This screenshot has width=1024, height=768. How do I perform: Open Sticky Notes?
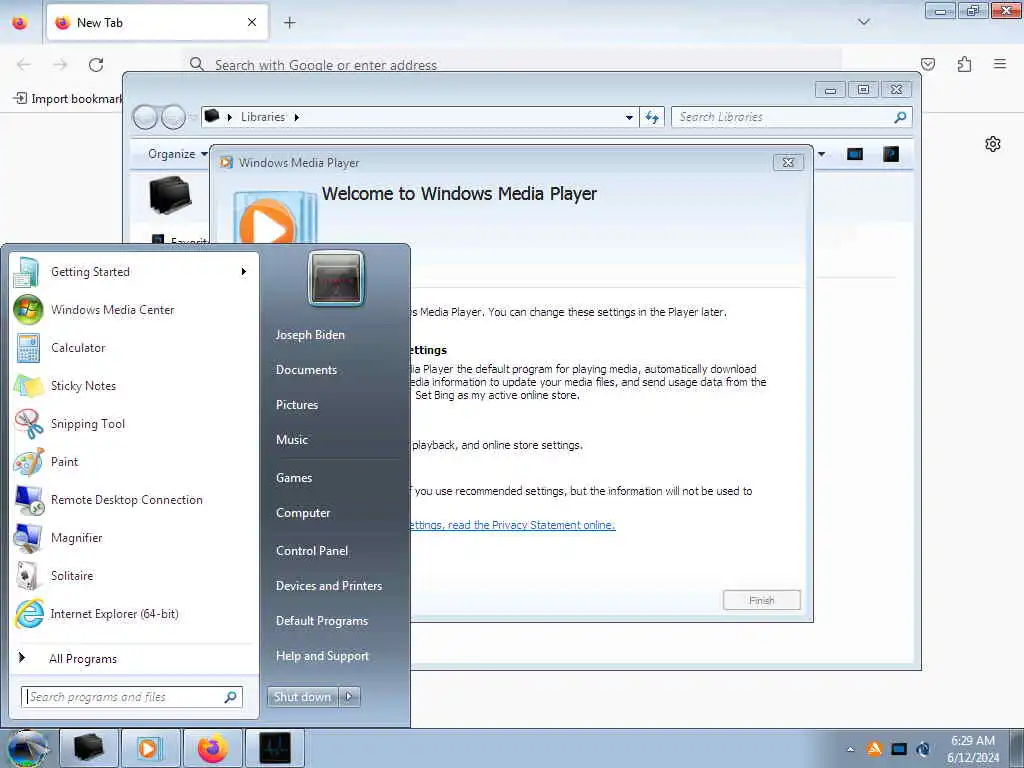135,385
